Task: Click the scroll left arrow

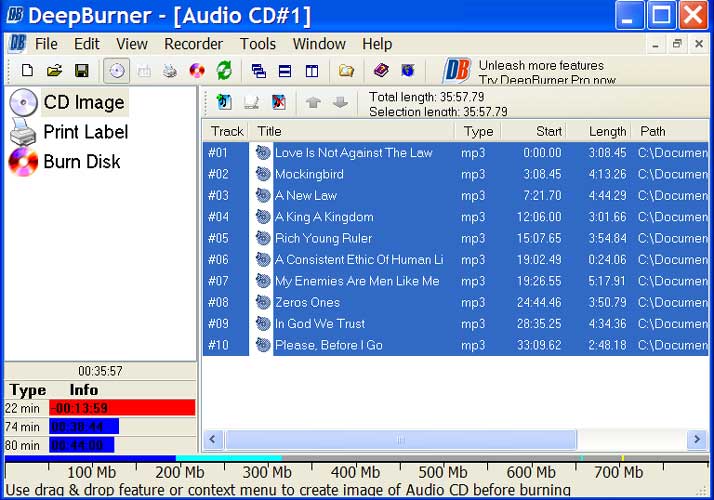Action: click(212, 439)
